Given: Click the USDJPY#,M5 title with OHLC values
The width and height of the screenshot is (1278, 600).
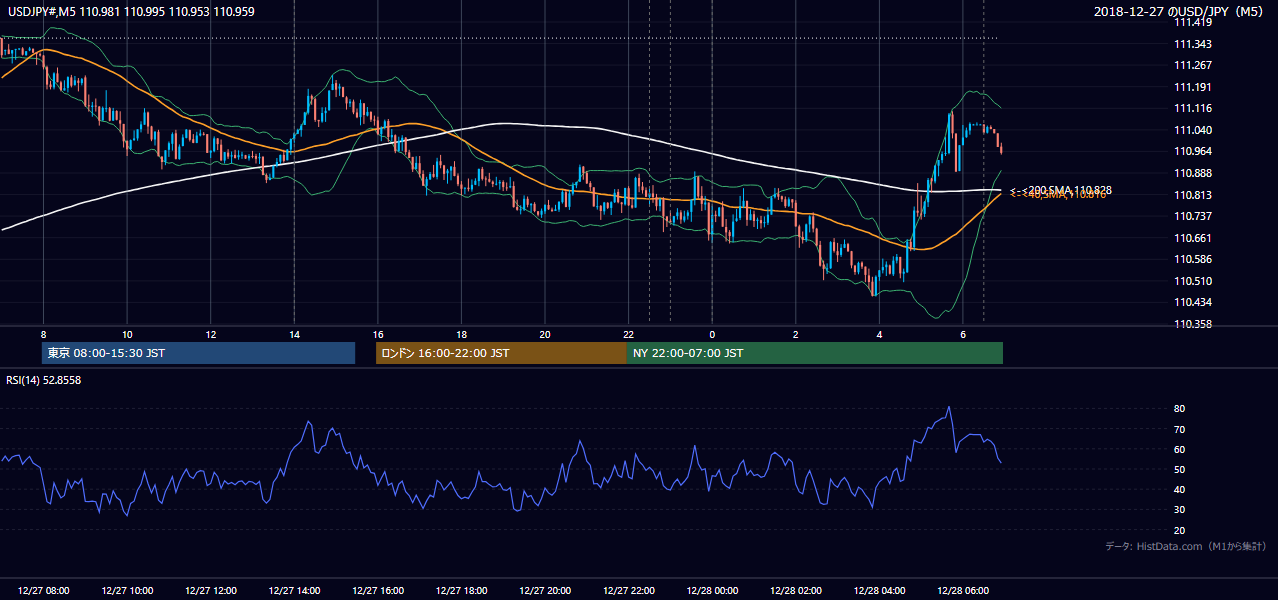Looking at the screenshot, I should point(131,12).
